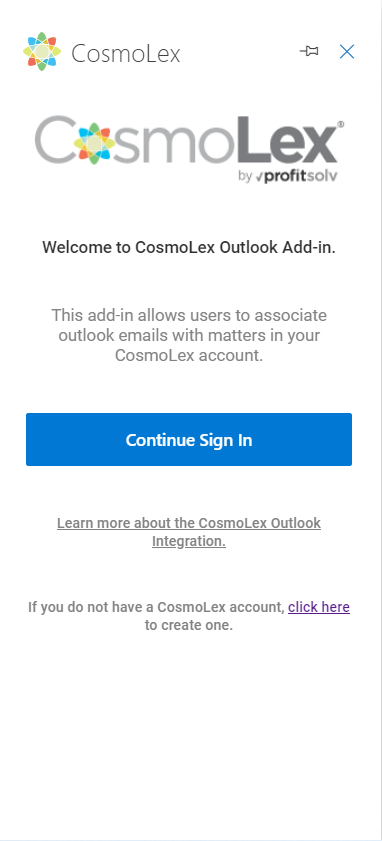Click the colorful flower emblem in large logo
The image size is (382, 841).
click(94, 143)
